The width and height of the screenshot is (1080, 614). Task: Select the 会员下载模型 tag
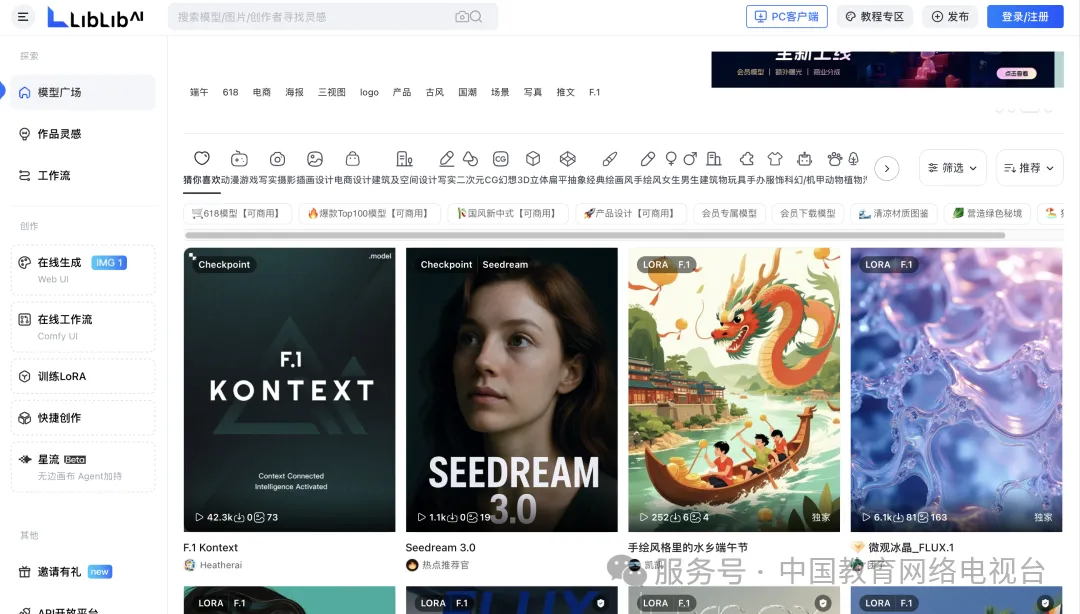tap(807, 214)
